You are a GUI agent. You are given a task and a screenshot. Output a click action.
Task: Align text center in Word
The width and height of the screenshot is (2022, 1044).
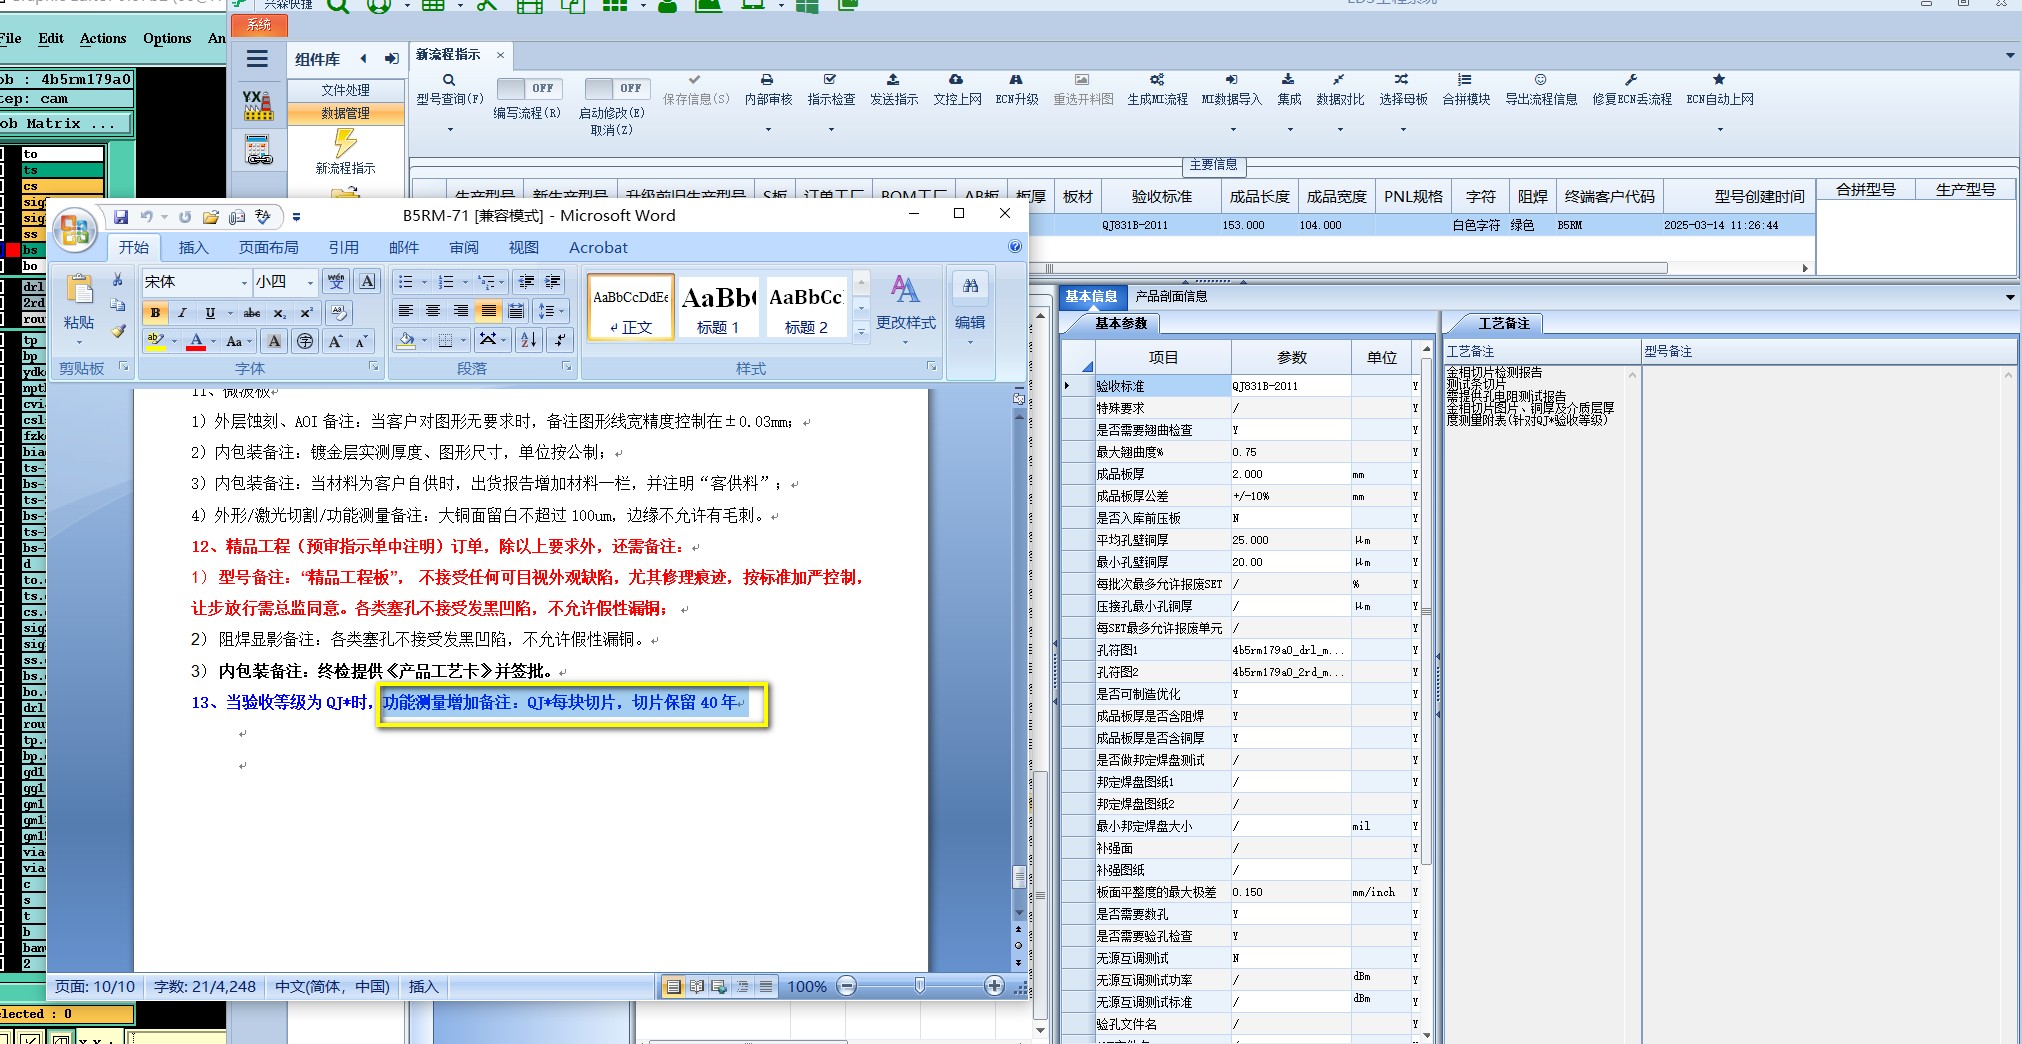tap(433, 311)
